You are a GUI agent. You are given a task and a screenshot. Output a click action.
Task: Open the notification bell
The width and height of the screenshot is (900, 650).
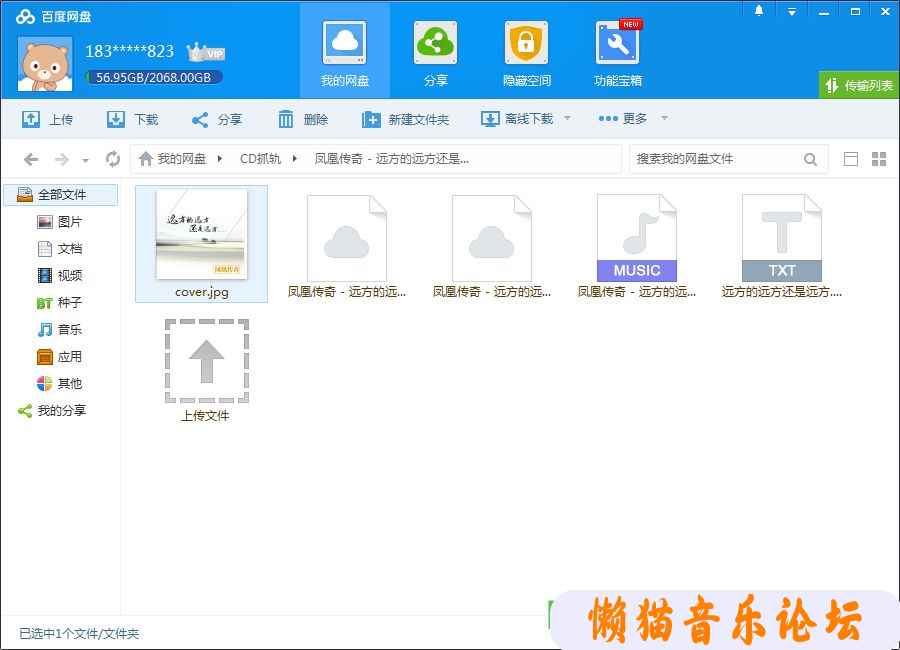tap(759, 11)
